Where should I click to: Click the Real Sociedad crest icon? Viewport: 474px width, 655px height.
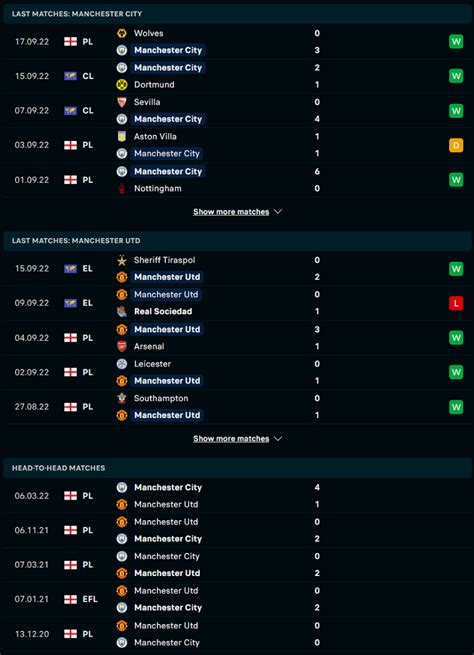[122, 311]
